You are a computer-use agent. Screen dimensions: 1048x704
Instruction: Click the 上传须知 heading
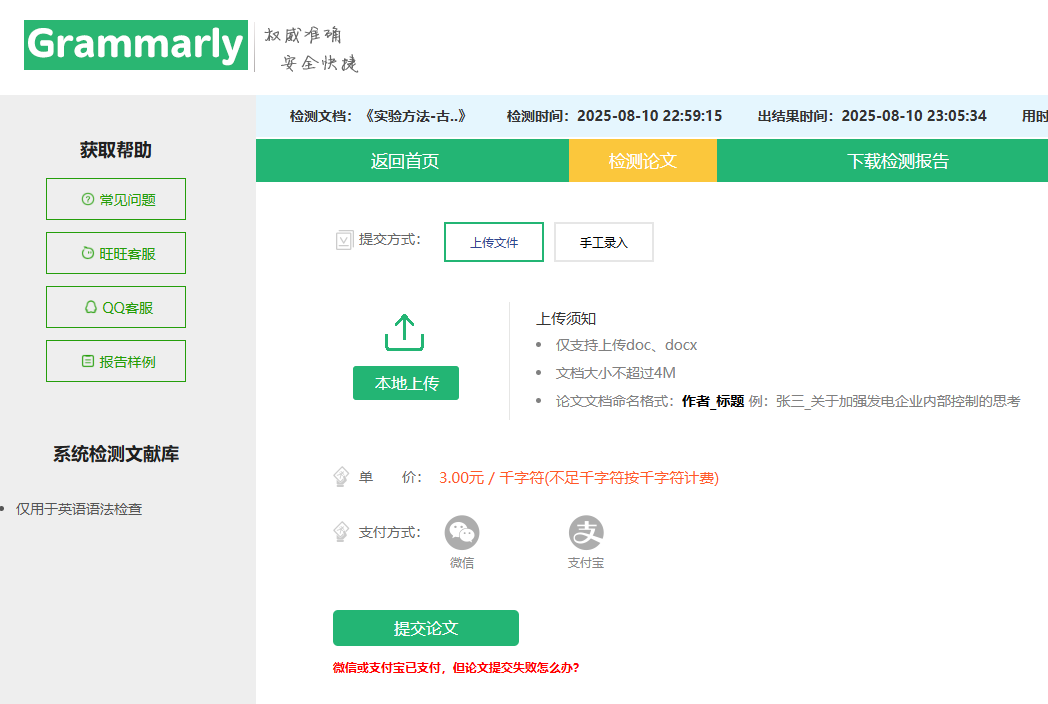(565, 319)
